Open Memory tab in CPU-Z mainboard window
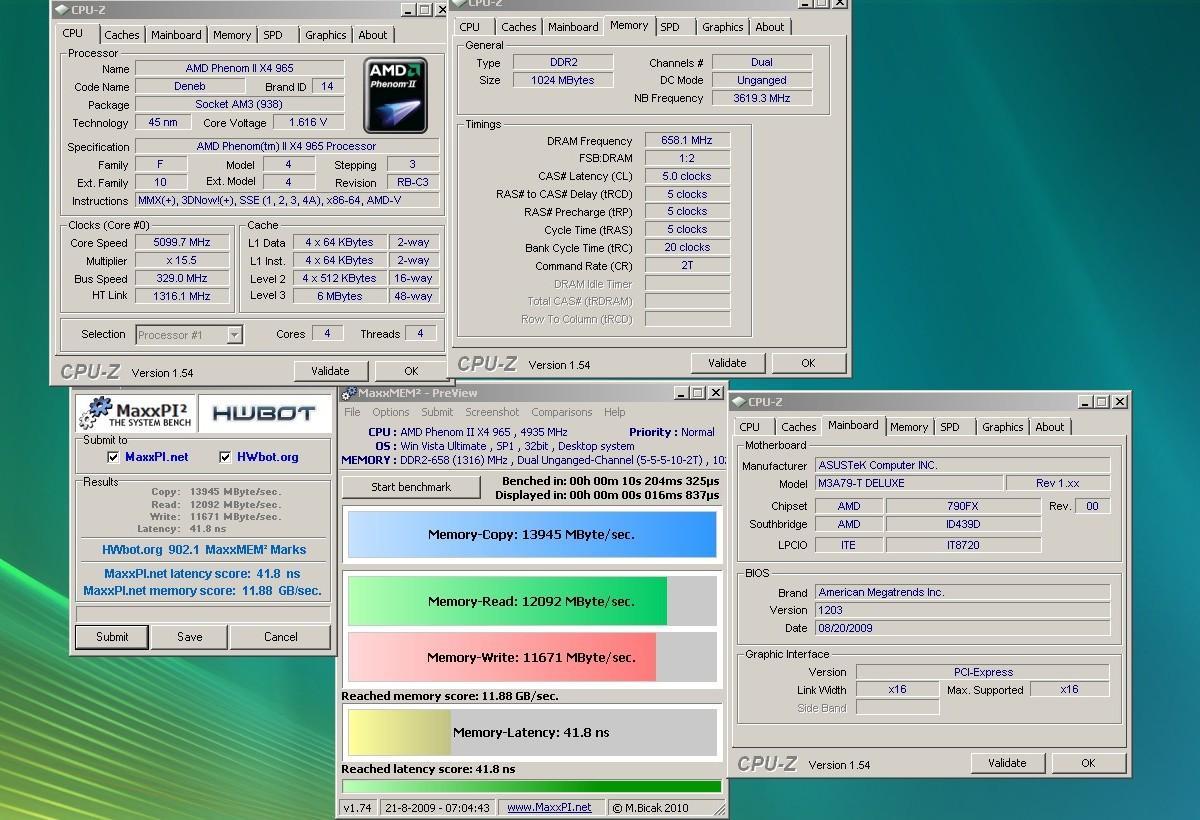 [909, 427]
